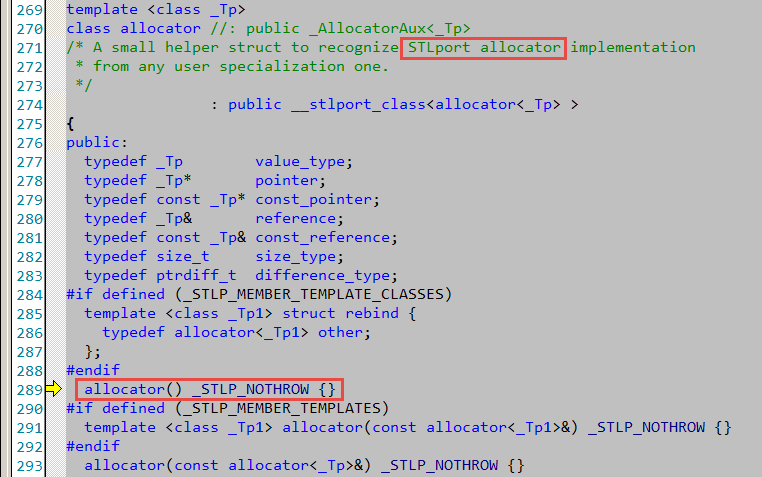Click the '__stlport_class' base class name
Image resolution: width=762 pixels, height=477 pixels.
(x=358, y=105)
